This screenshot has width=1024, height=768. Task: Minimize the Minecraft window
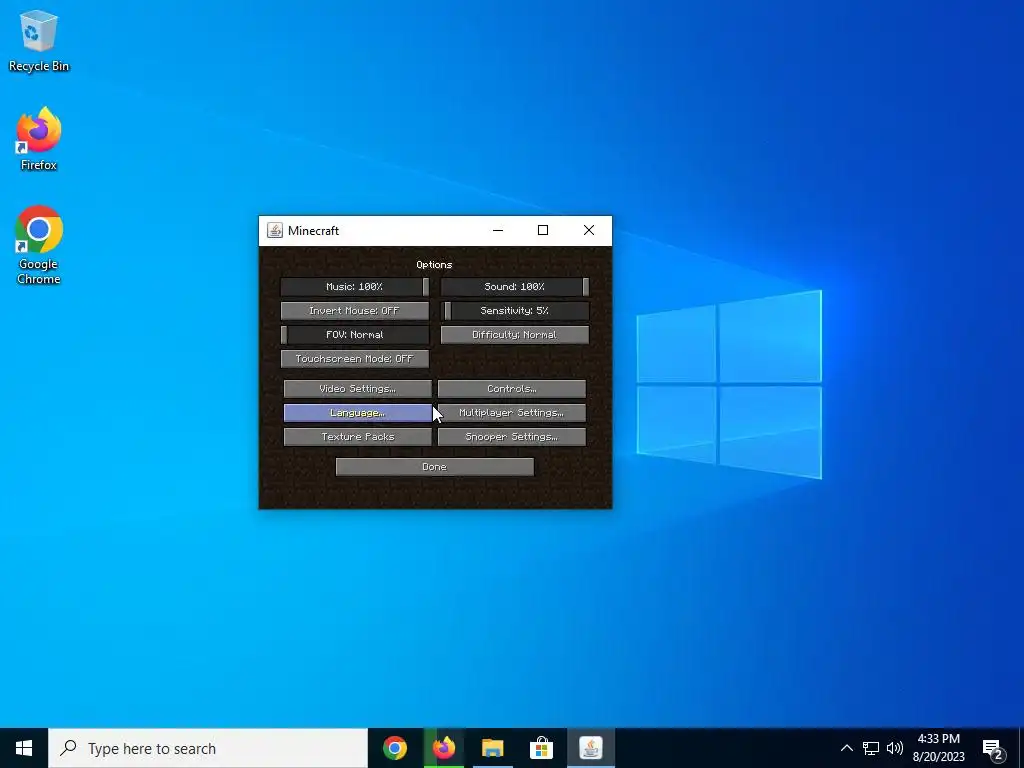[498, 231]
